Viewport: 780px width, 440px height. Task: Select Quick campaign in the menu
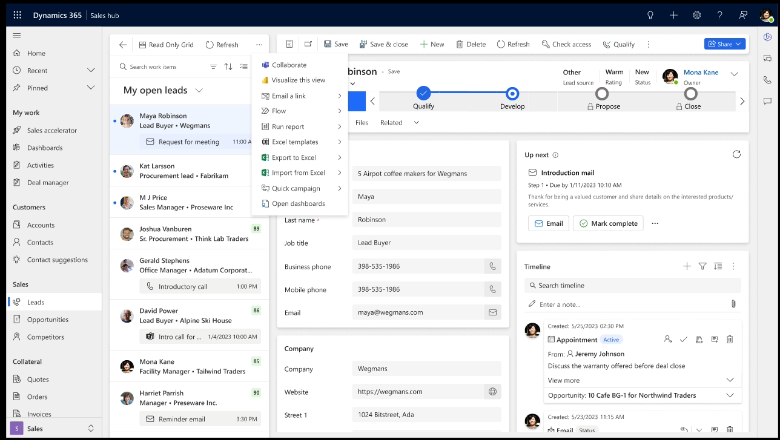[x=299, y=188]
